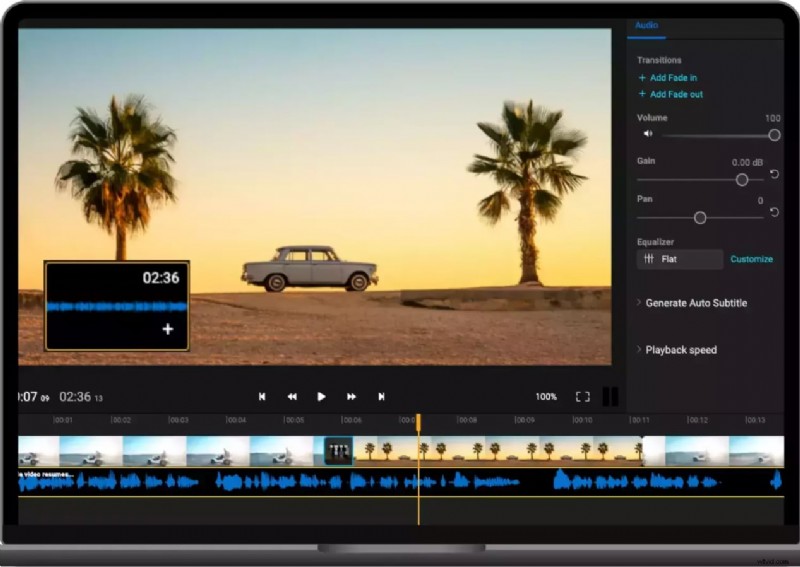Open the Audio tab
The image size is (800, 567).
point(646,25)
